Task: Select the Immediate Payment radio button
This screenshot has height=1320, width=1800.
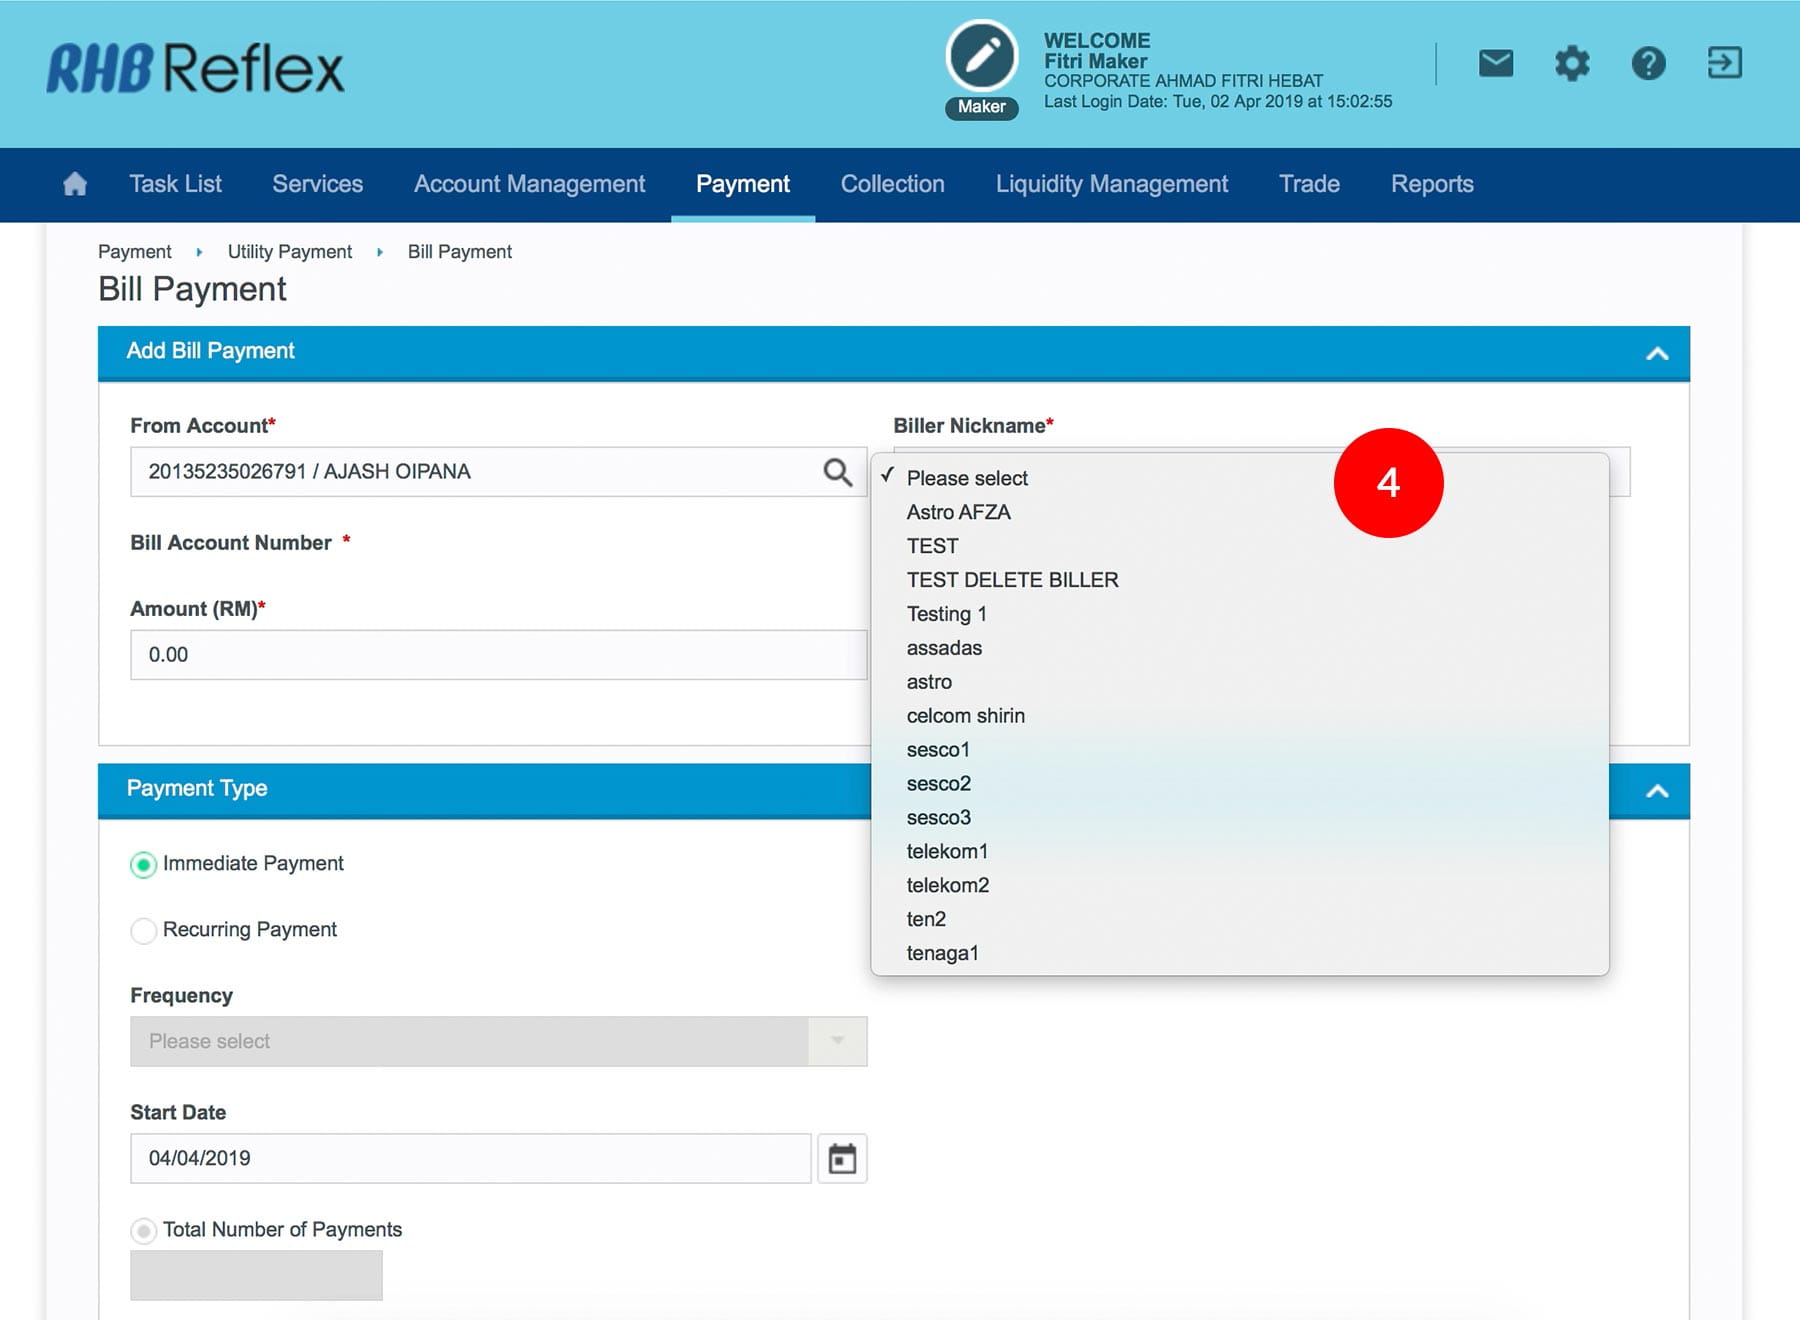Action: click(x=144, y=865)
